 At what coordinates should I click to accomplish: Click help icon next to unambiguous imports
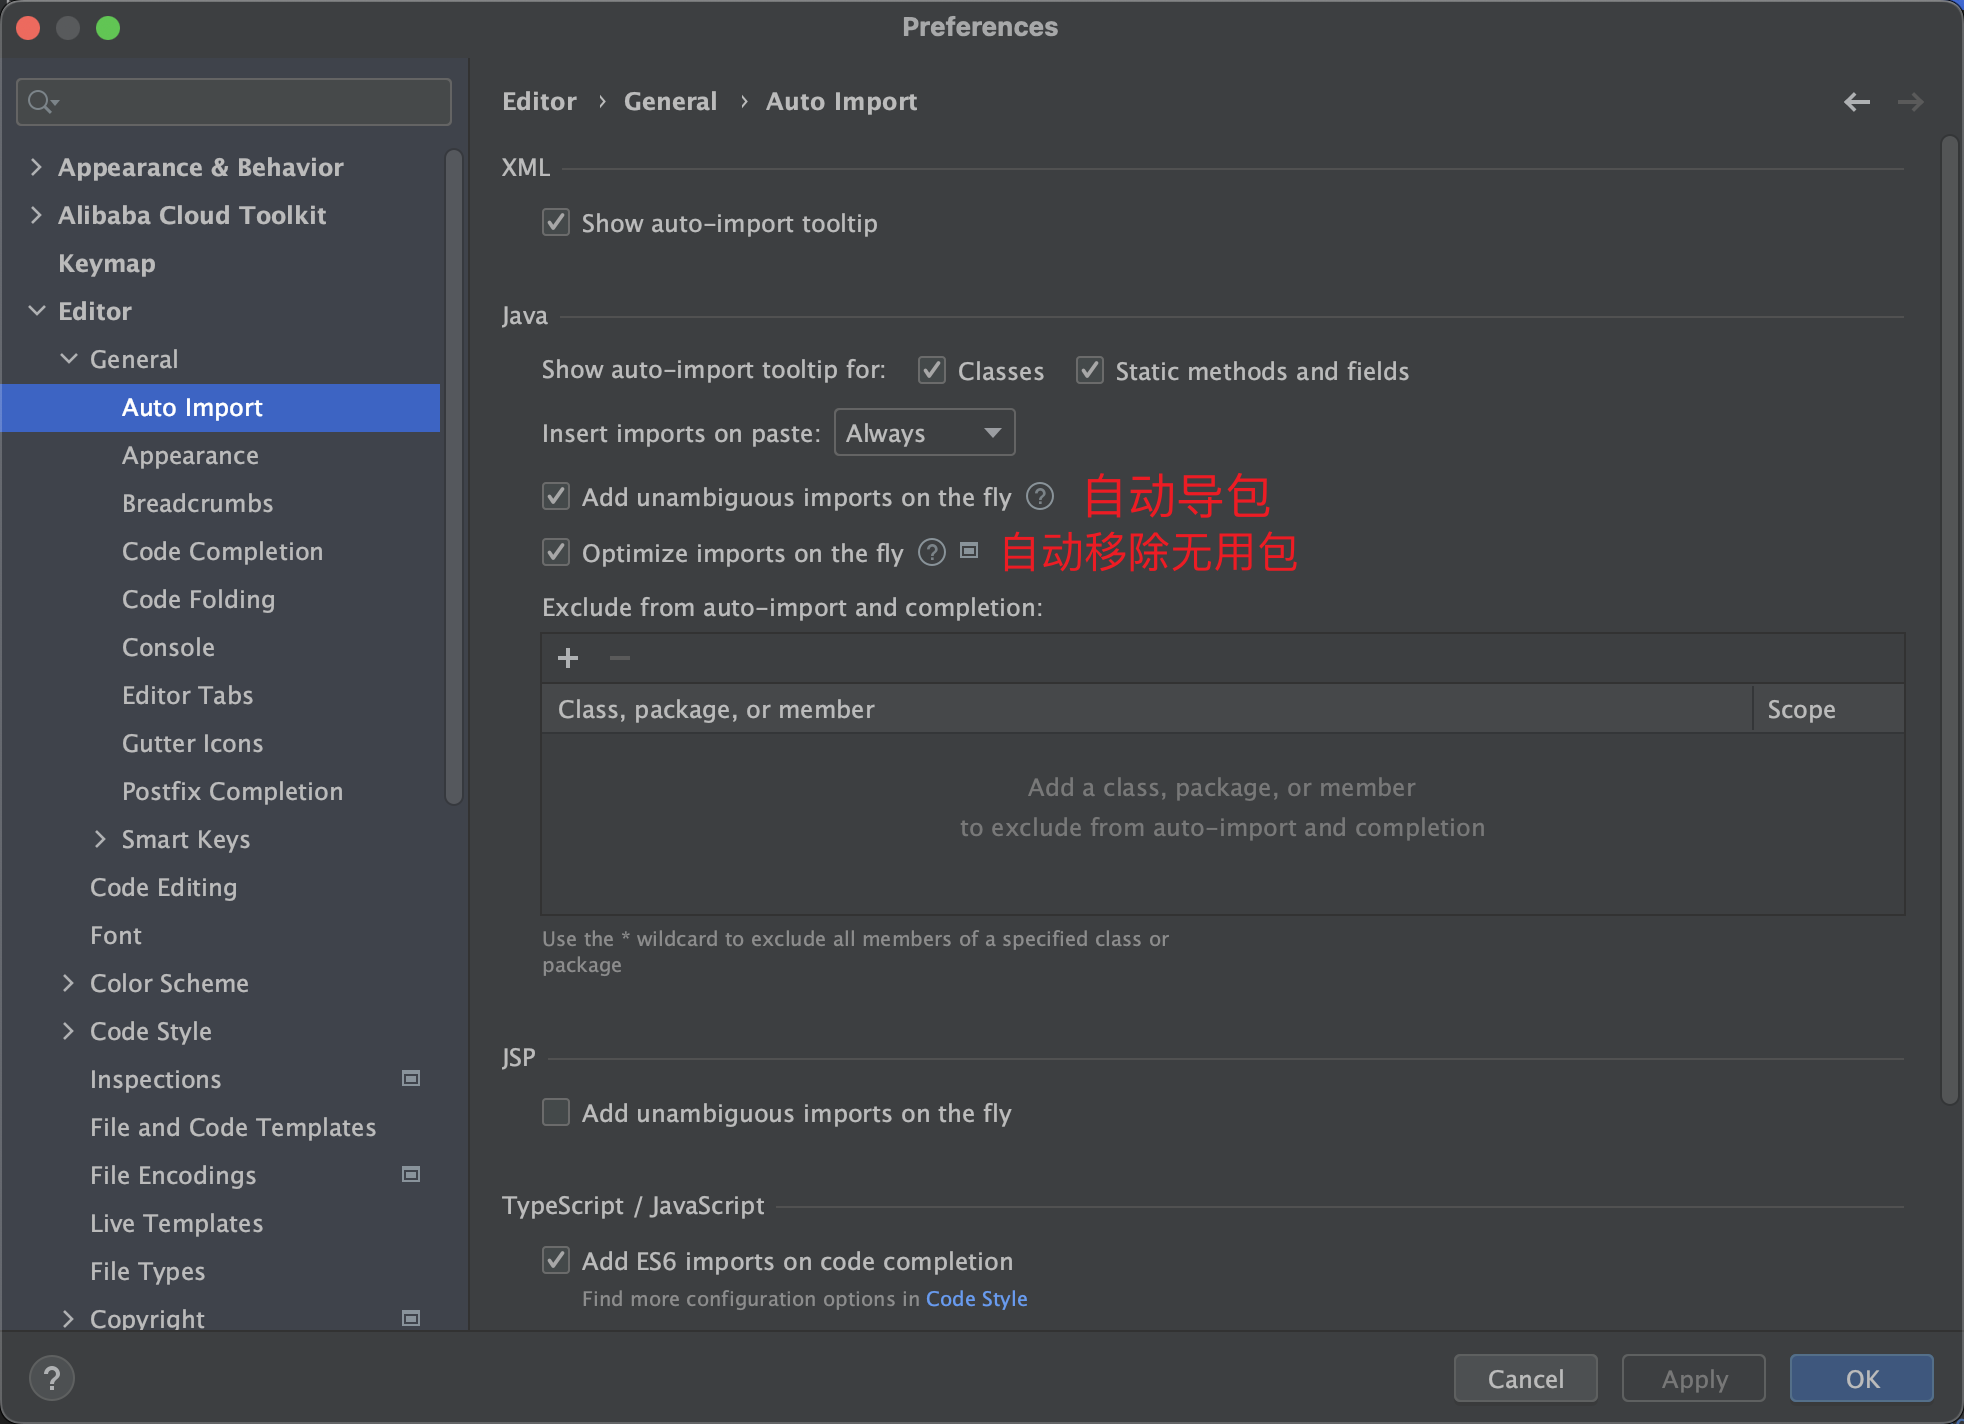click(x=1040, y=496)
